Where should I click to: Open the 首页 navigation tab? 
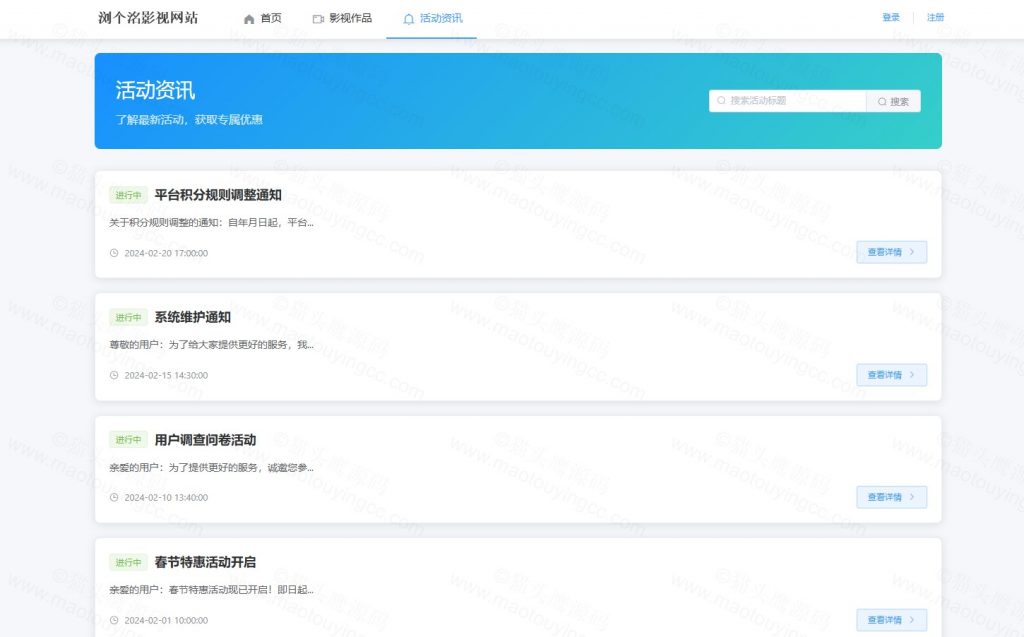coord(263,19)
